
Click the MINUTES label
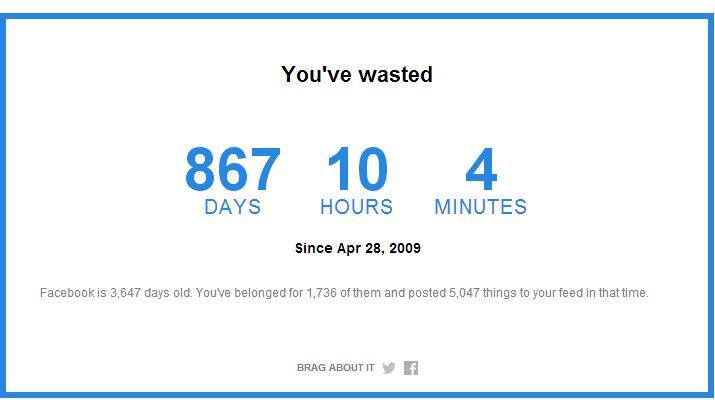pyautogui.click(x=480, y=207)
